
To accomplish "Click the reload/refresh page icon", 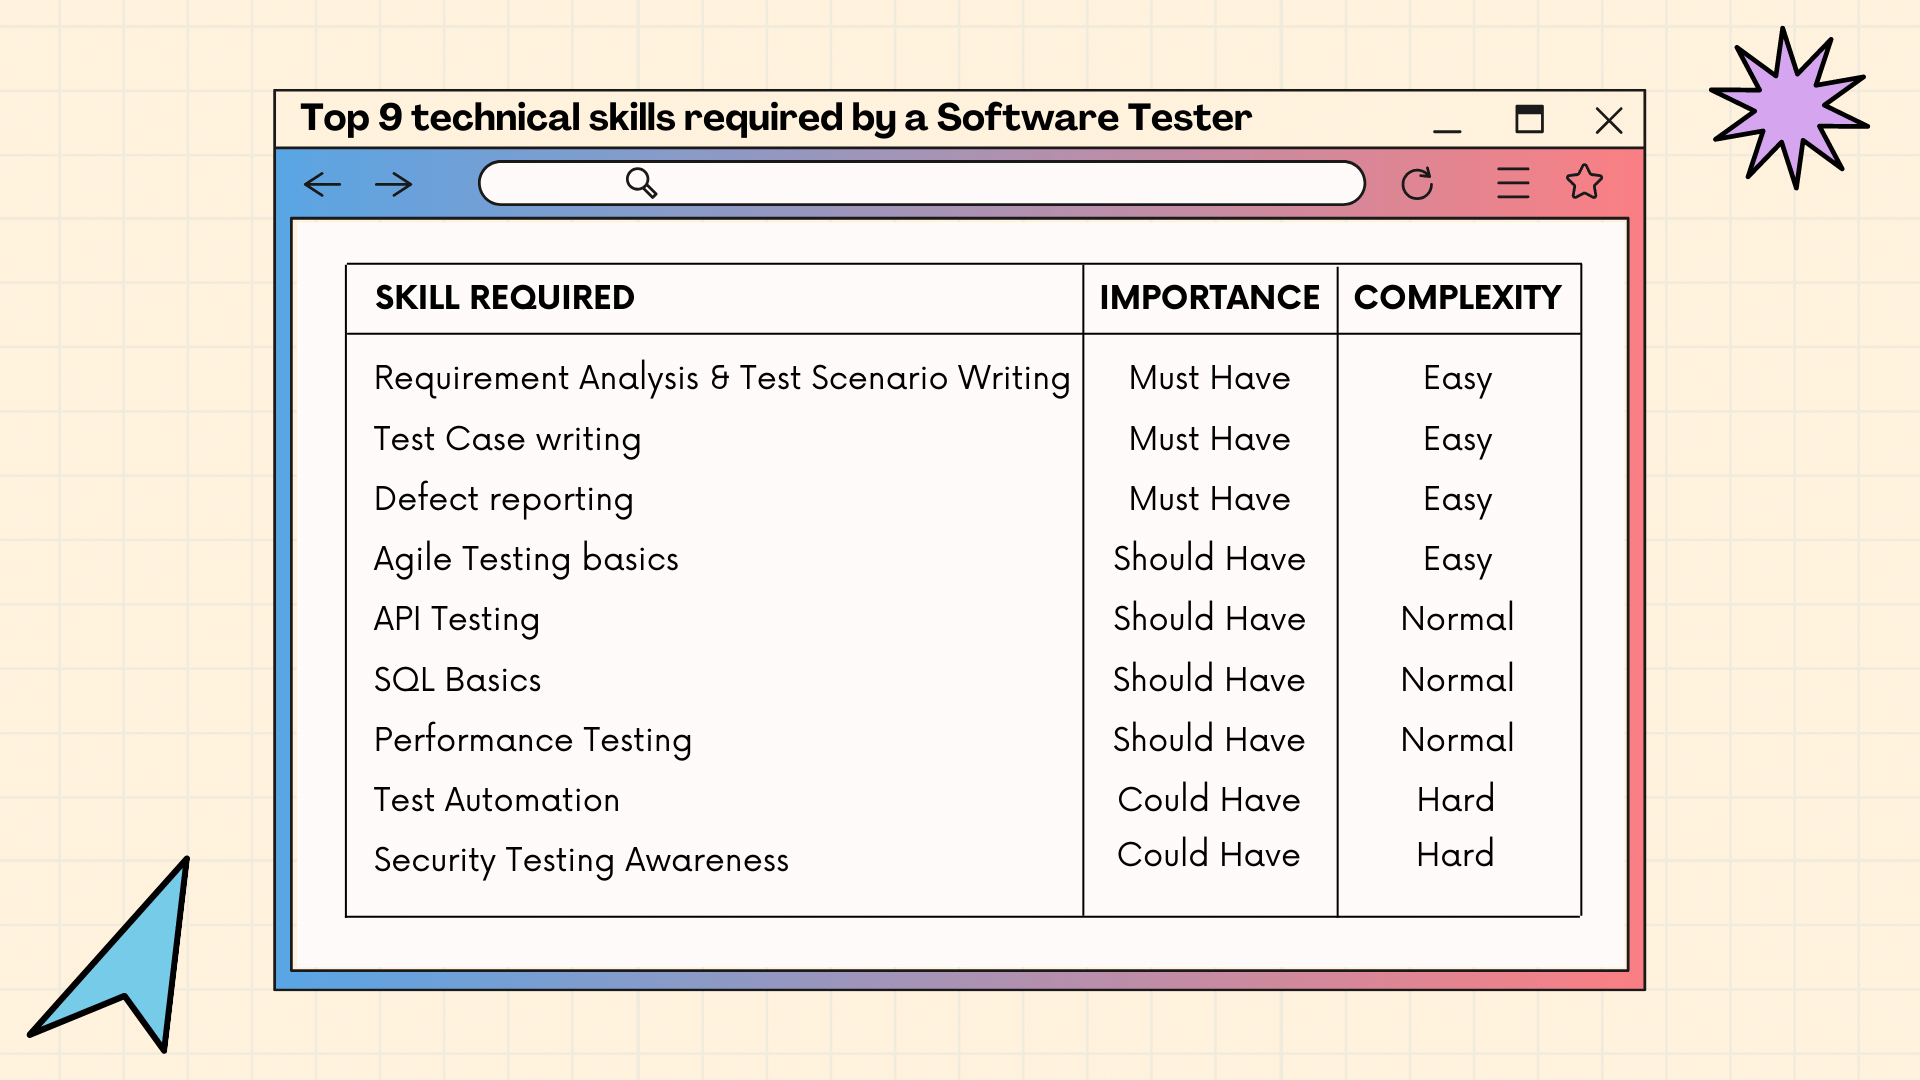I will coord(1418,183).
